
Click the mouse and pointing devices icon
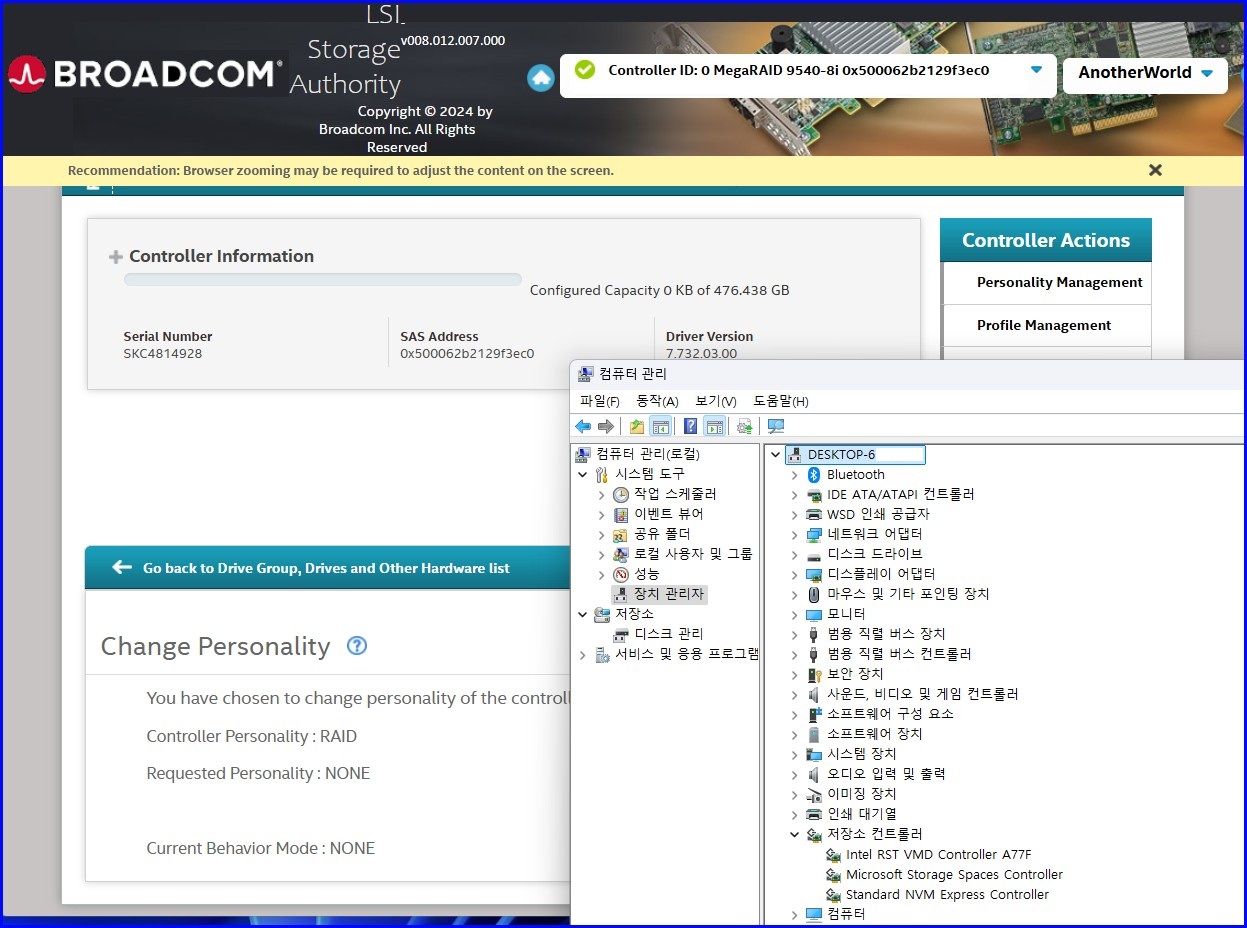coord(814,594)
